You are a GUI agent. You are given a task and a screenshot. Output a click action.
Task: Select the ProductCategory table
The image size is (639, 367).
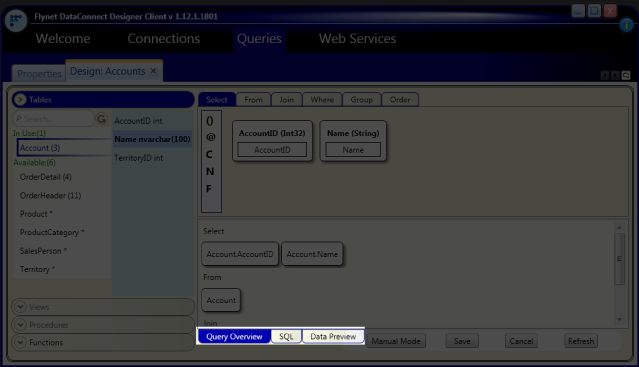point(52,232)
